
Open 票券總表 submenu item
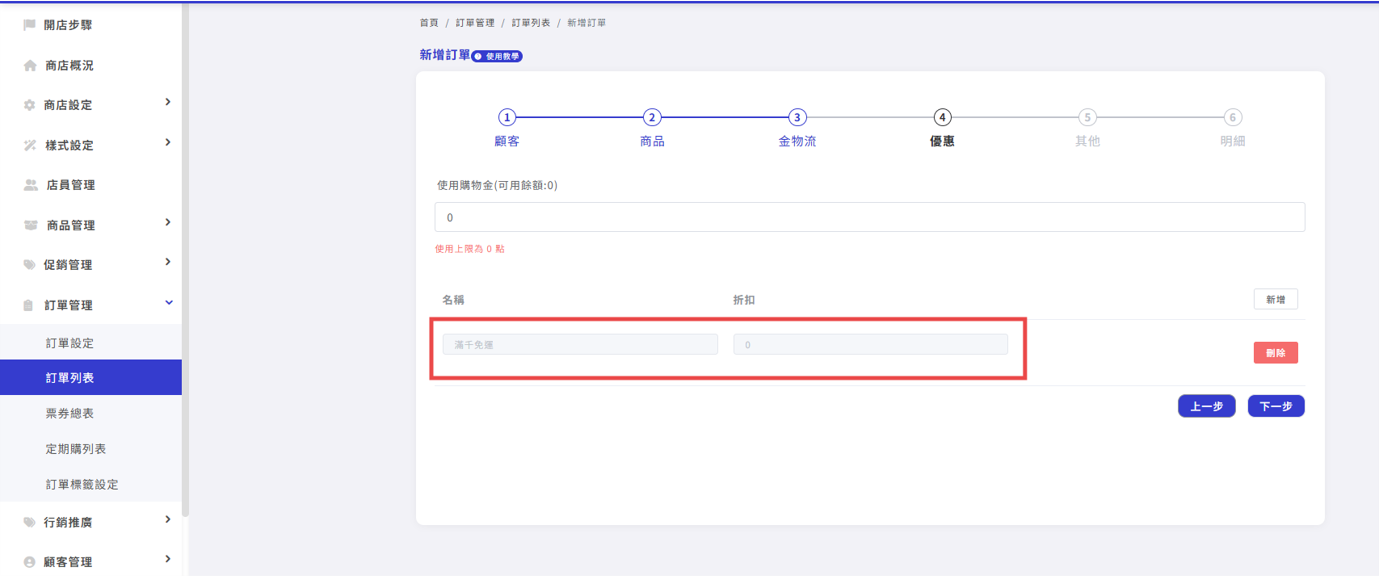(70, 413)
